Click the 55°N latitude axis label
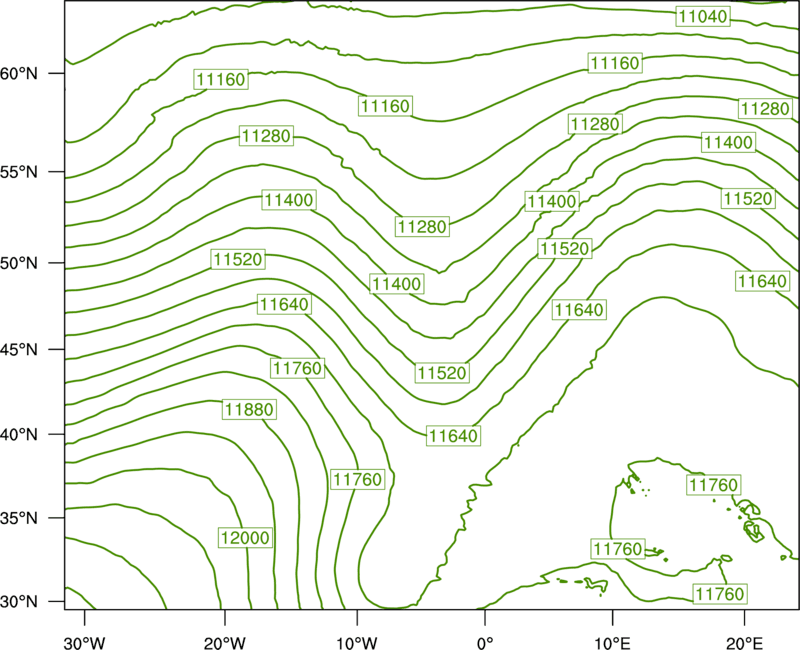Screen dimensions: 800x650 point(19,172)
